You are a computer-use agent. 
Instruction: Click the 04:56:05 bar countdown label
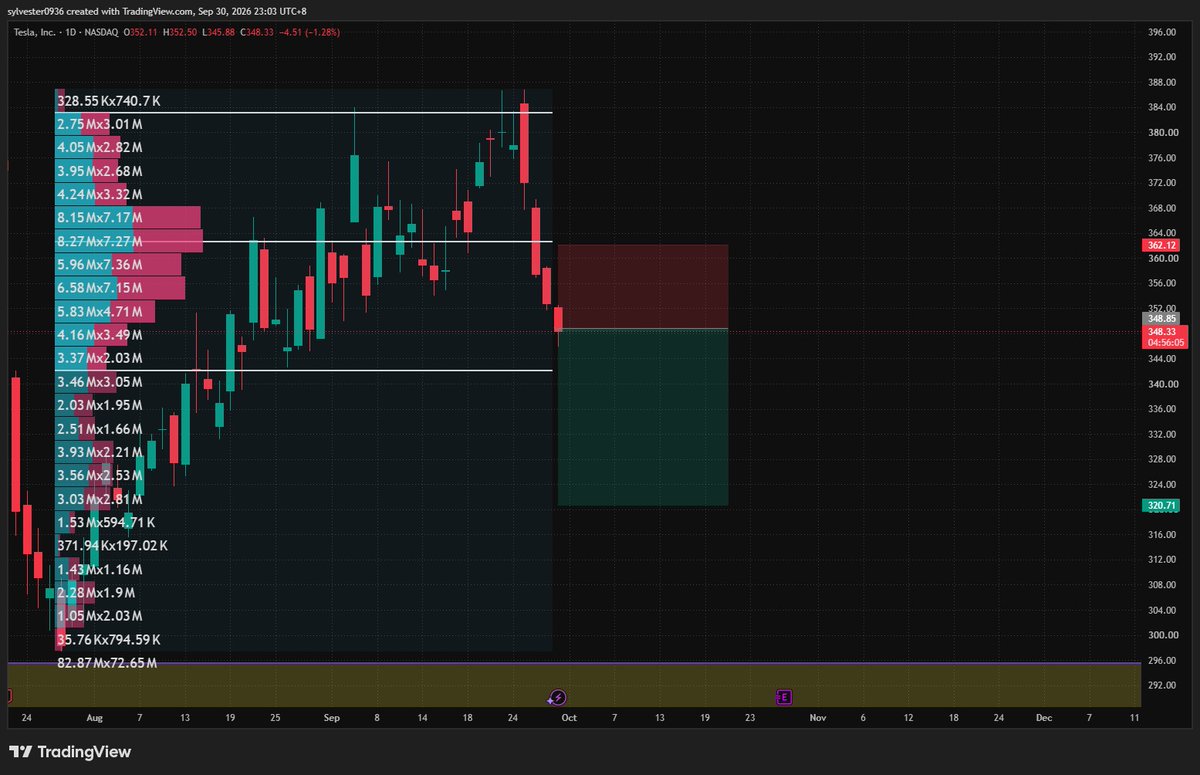(1165, 342)
